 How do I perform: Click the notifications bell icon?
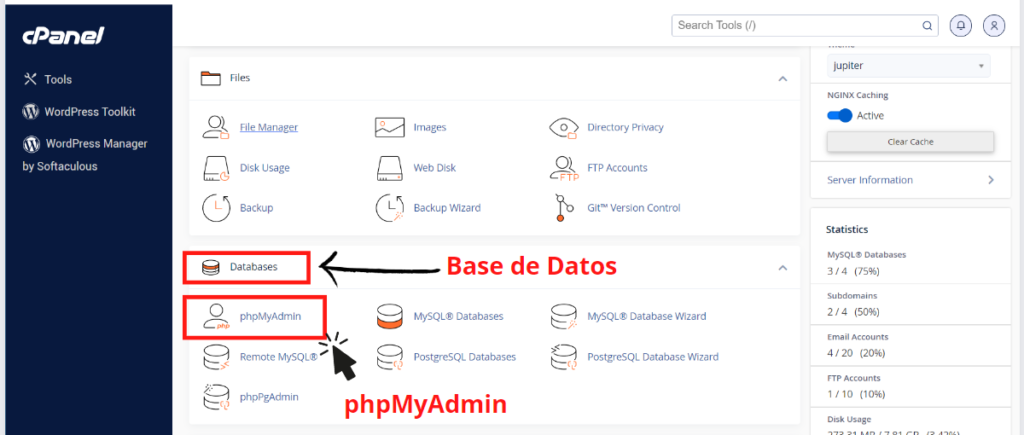point(961,25)
